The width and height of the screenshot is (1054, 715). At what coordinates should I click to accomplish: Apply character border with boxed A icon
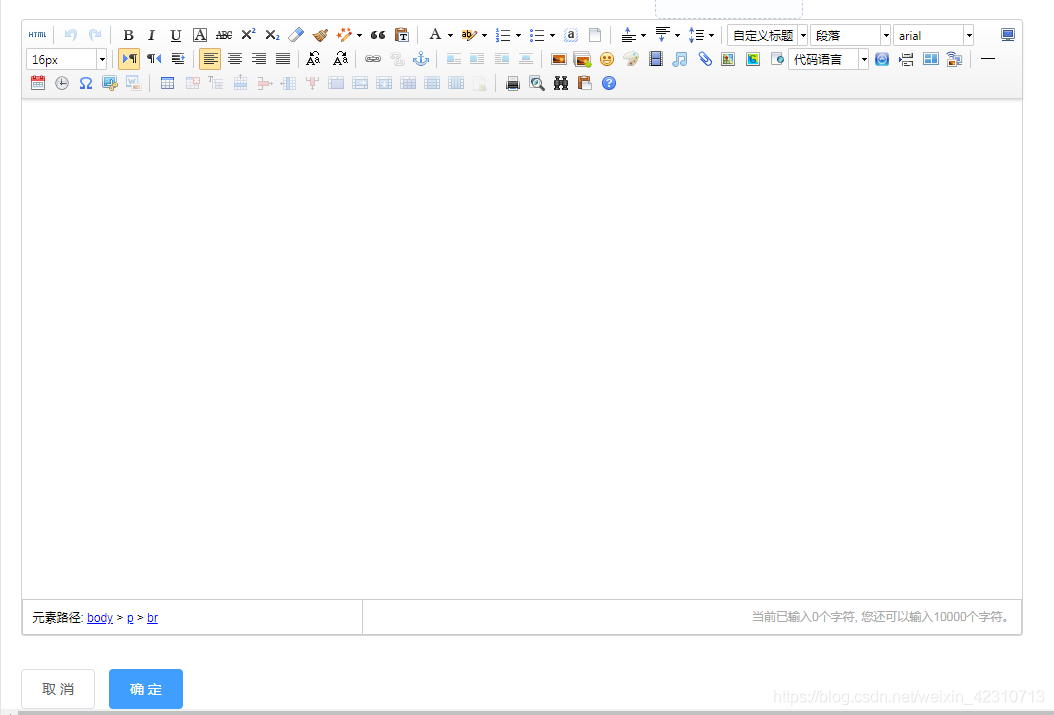200,35
